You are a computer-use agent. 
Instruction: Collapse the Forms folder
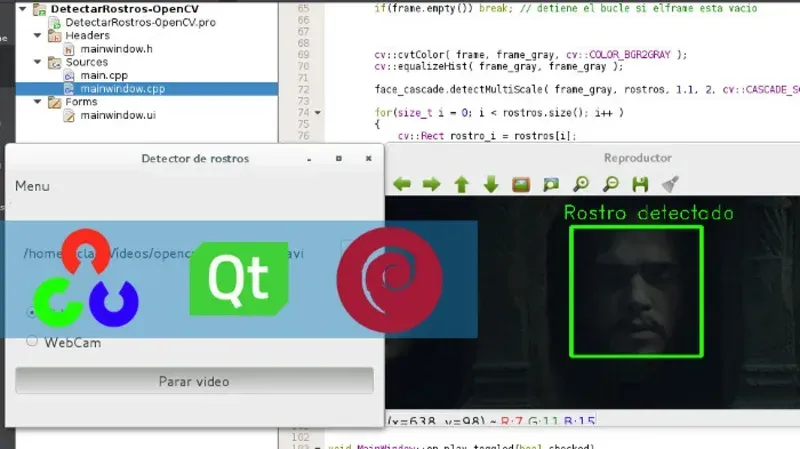[x=38, y=102]
